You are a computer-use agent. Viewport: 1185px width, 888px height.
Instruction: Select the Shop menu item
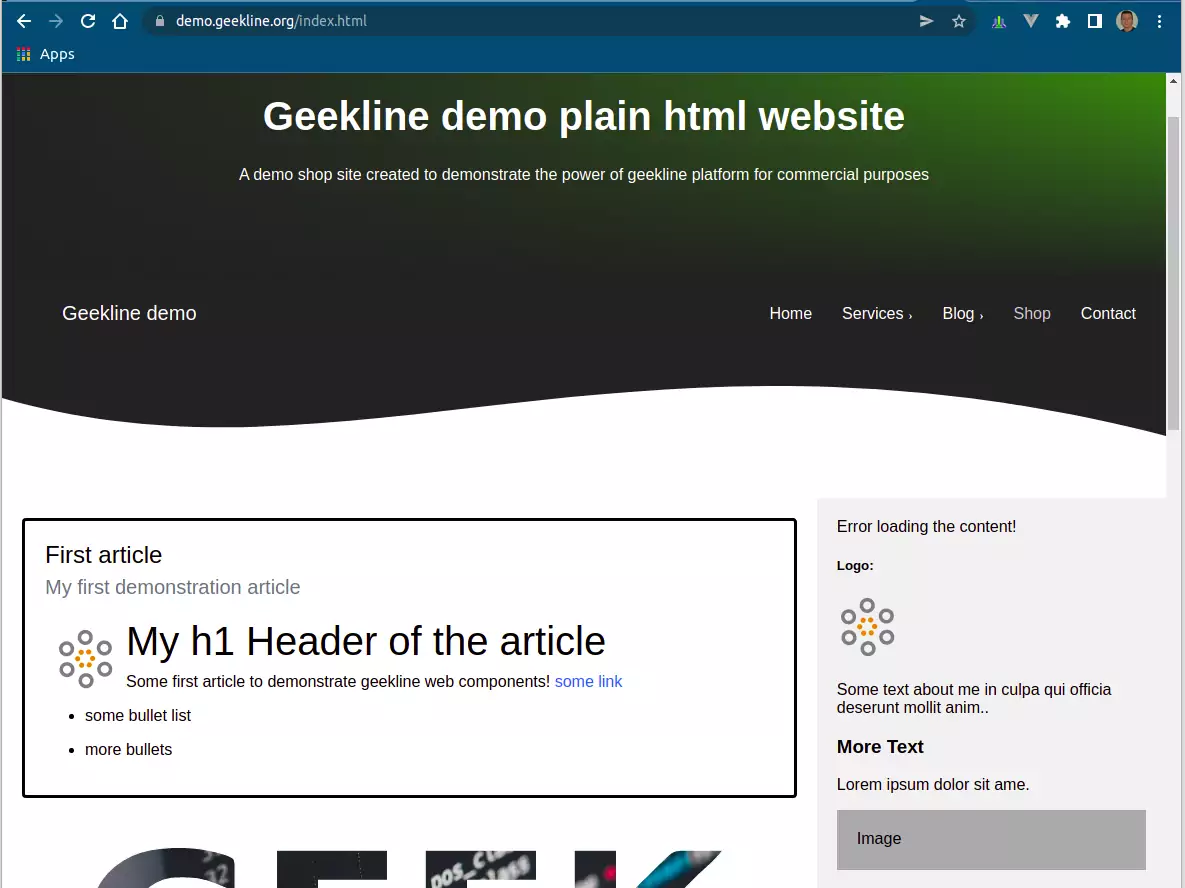coord(1032,313)
